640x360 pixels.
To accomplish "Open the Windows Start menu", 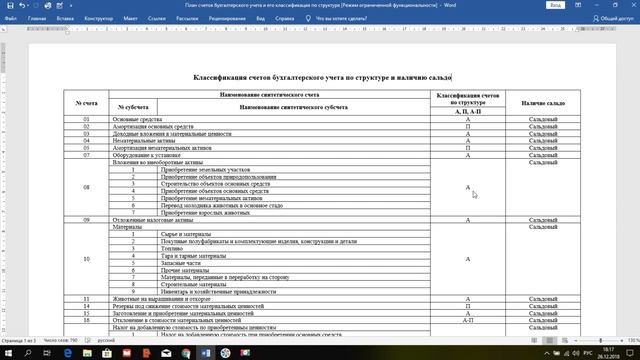I will [x=8, y=353].
